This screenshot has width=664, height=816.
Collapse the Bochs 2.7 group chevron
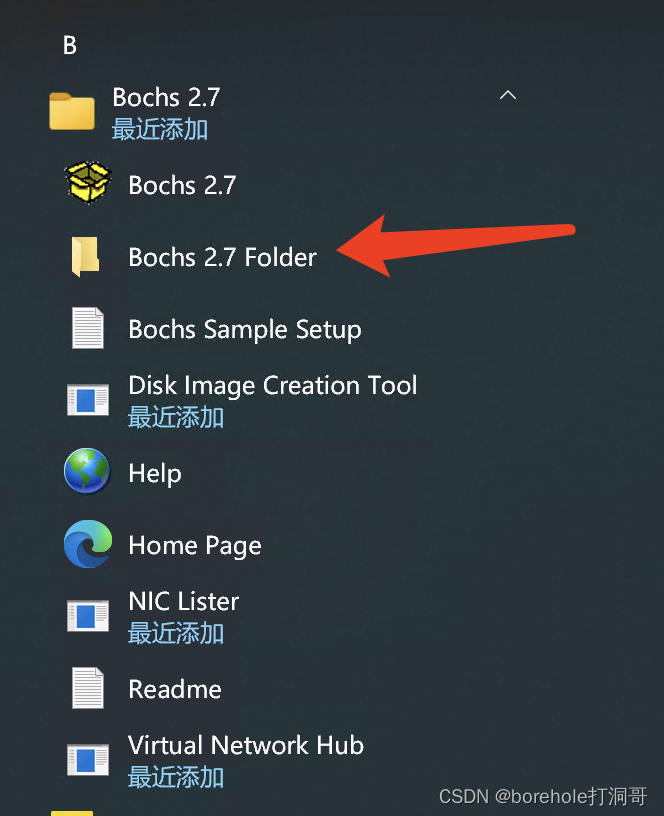(x=508, y=96)
